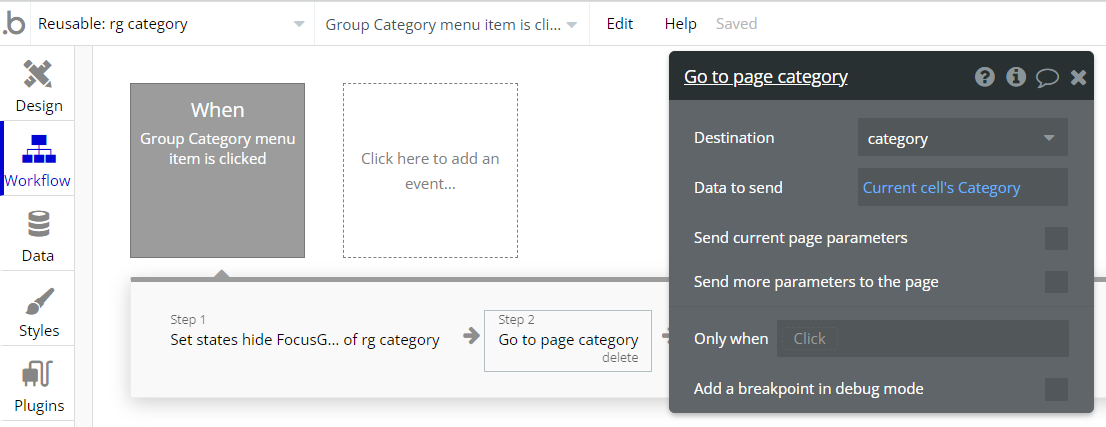Open the Edit menu
1106x427 pixels.
620,24
